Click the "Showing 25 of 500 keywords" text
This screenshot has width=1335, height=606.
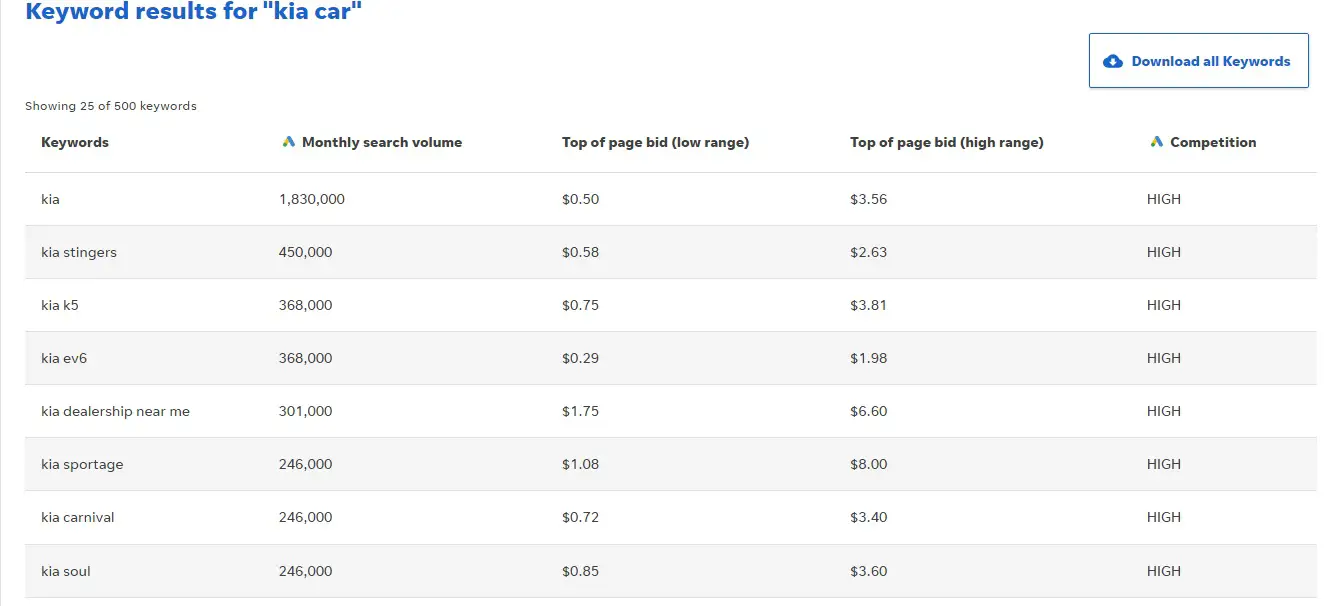(x=111, y=106)
